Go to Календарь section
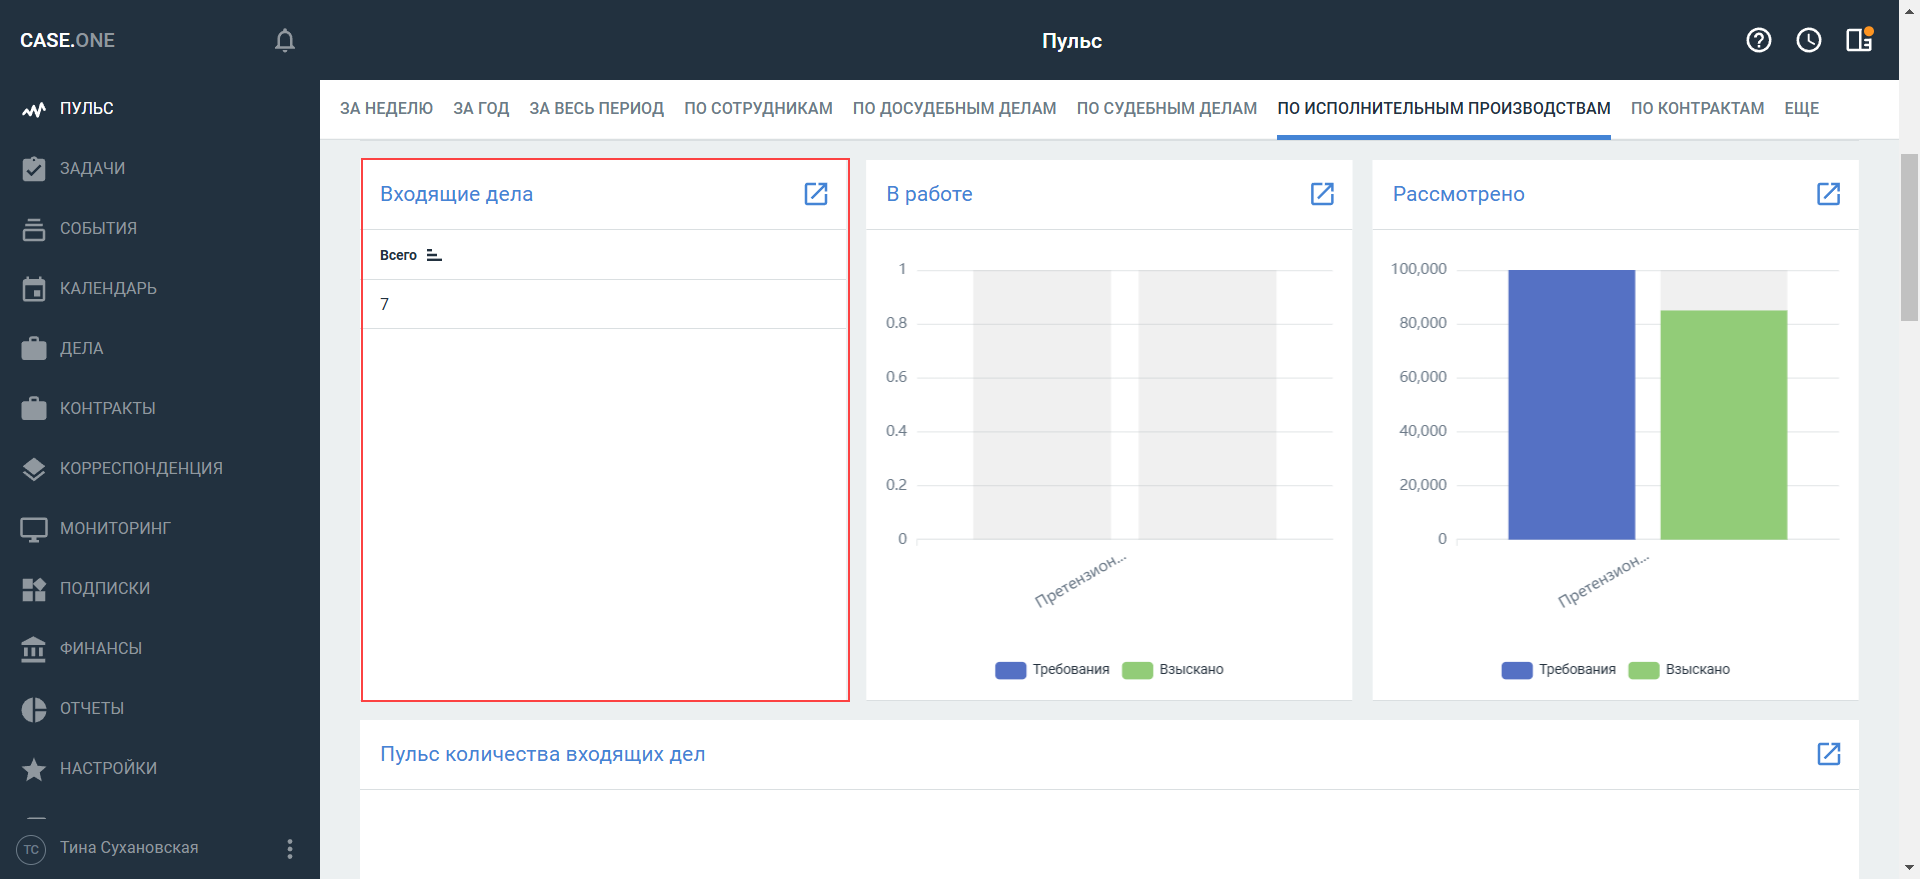 [x=108, y=288]
